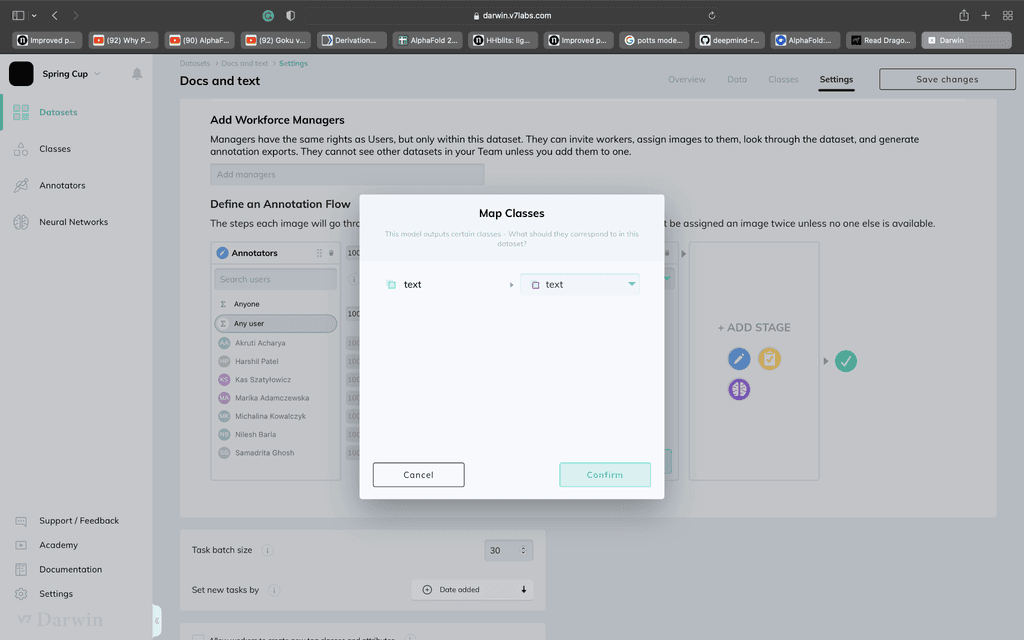The image size is (1024, 640).
Task: Click the green Complete stage checkmark icon
Action: tap(846, 361)
